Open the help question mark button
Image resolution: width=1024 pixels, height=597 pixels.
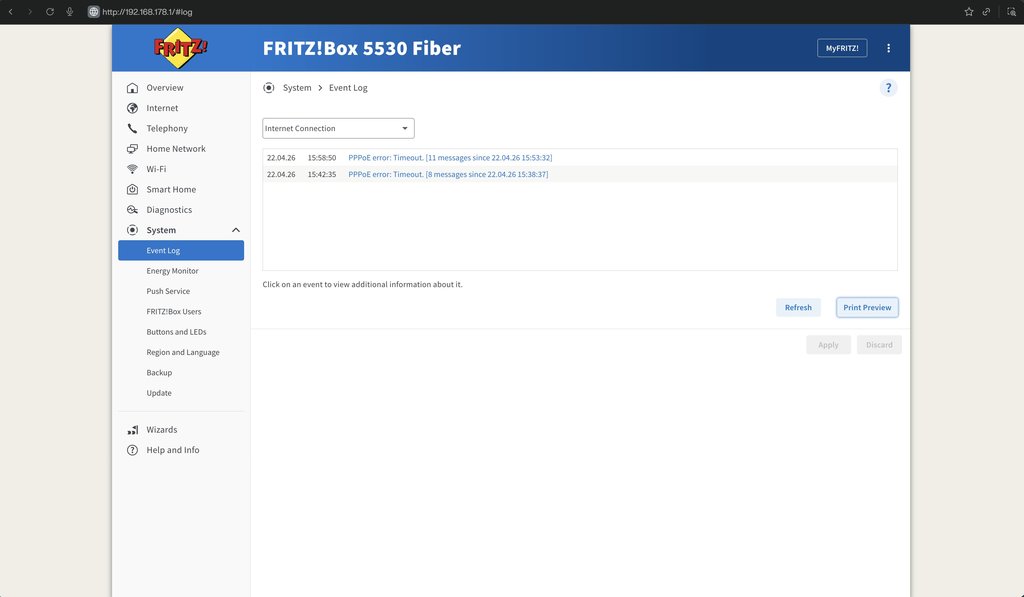(888, 88)
